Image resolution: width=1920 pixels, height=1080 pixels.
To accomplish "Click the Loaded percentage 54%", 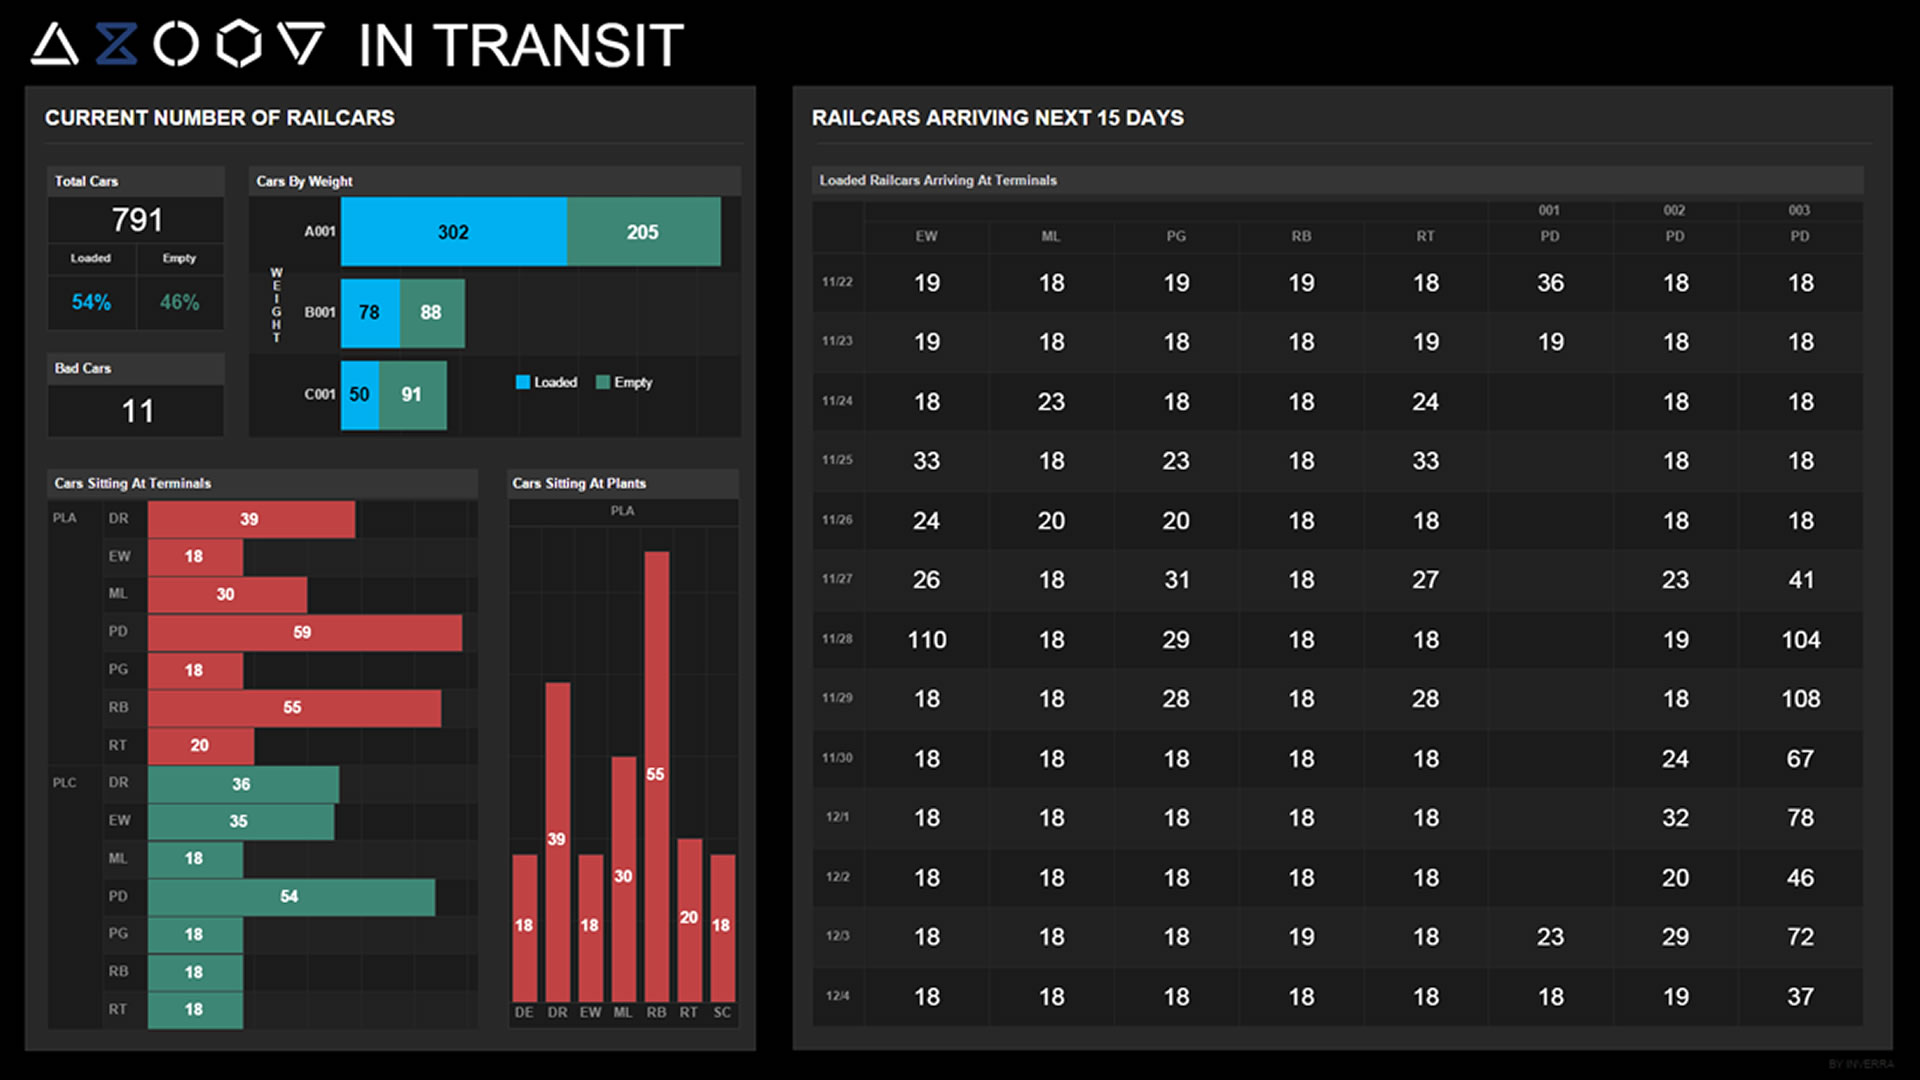I will click(x=91, y=302).
